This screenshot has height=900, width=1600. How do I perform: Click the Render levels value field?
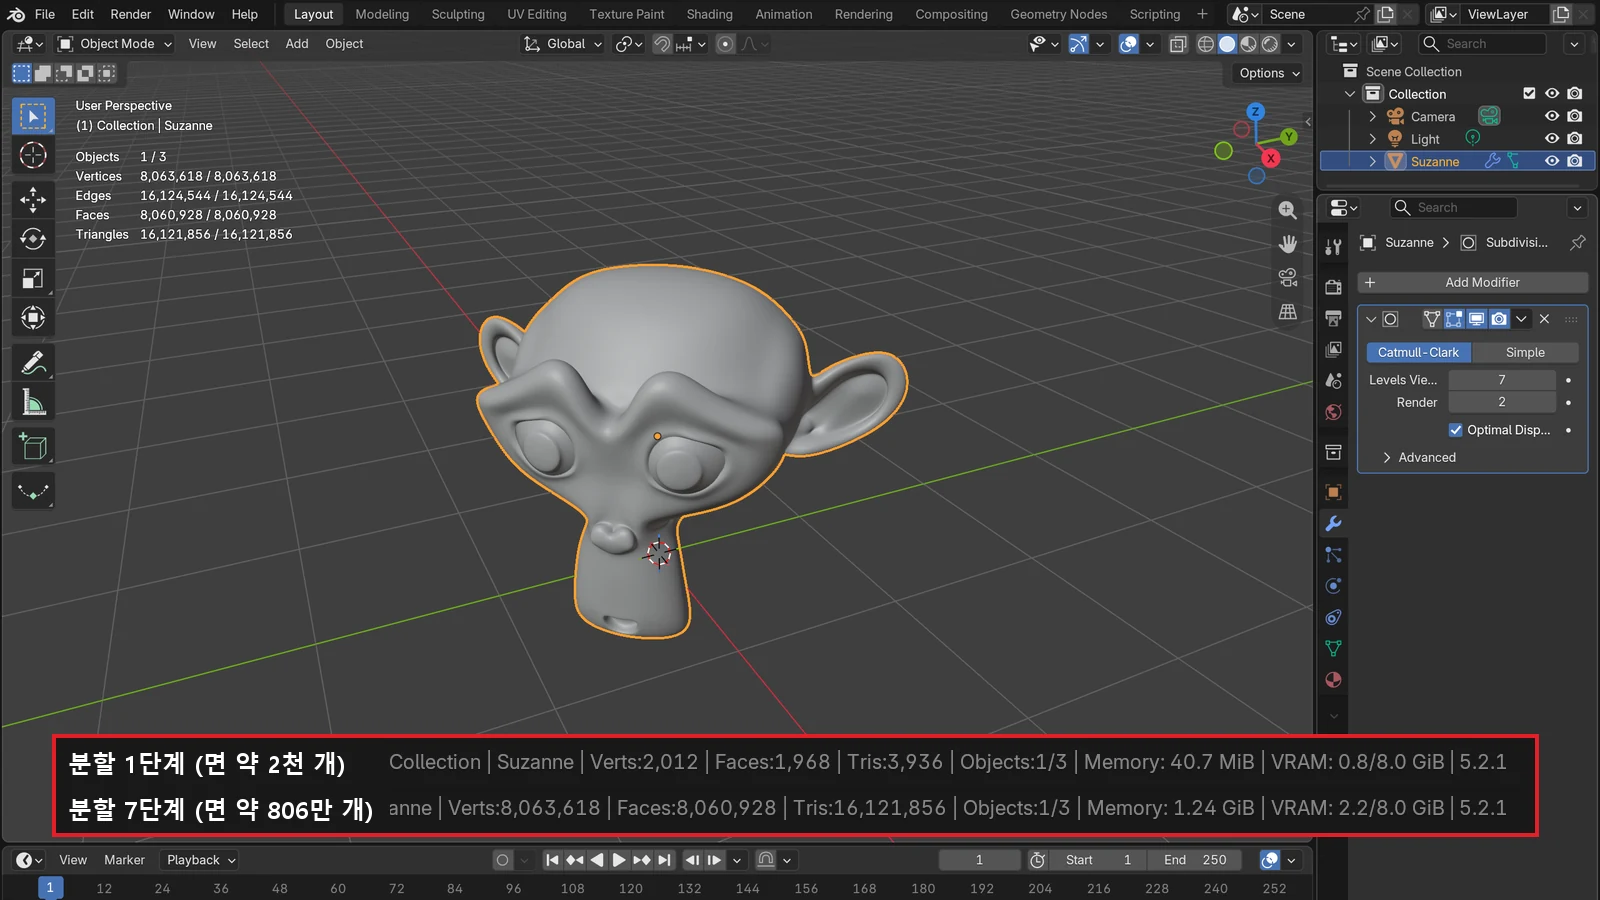[1501, 402]
